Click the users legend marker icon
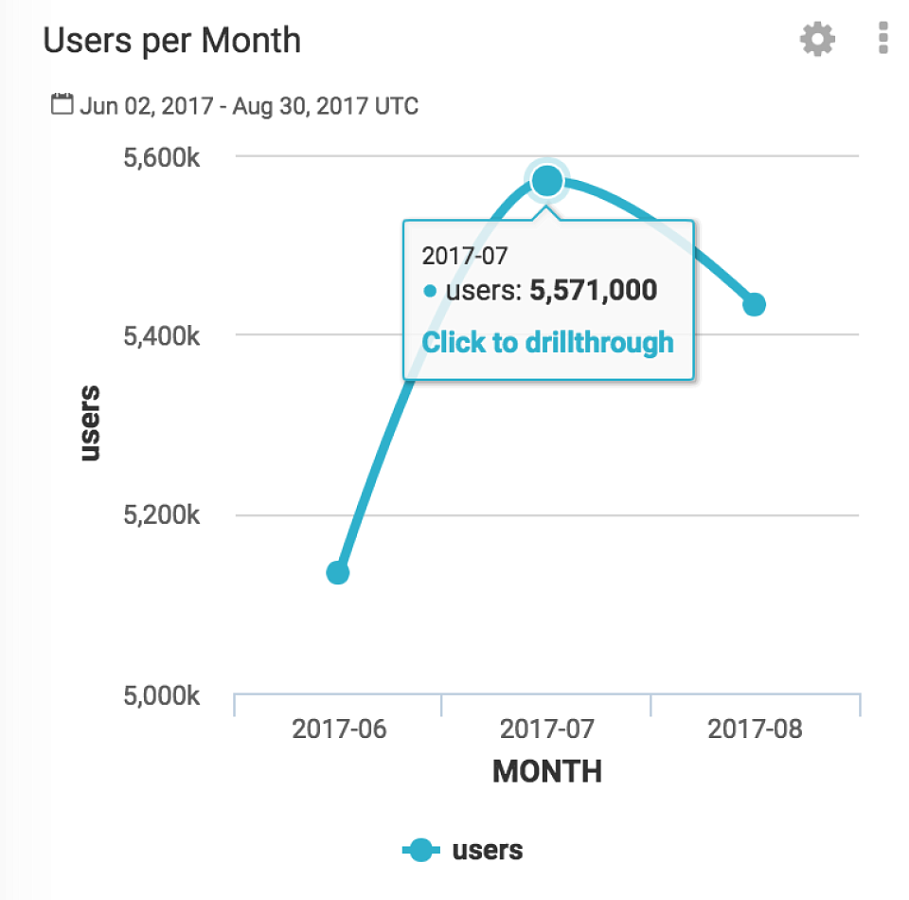 [421, 850]
